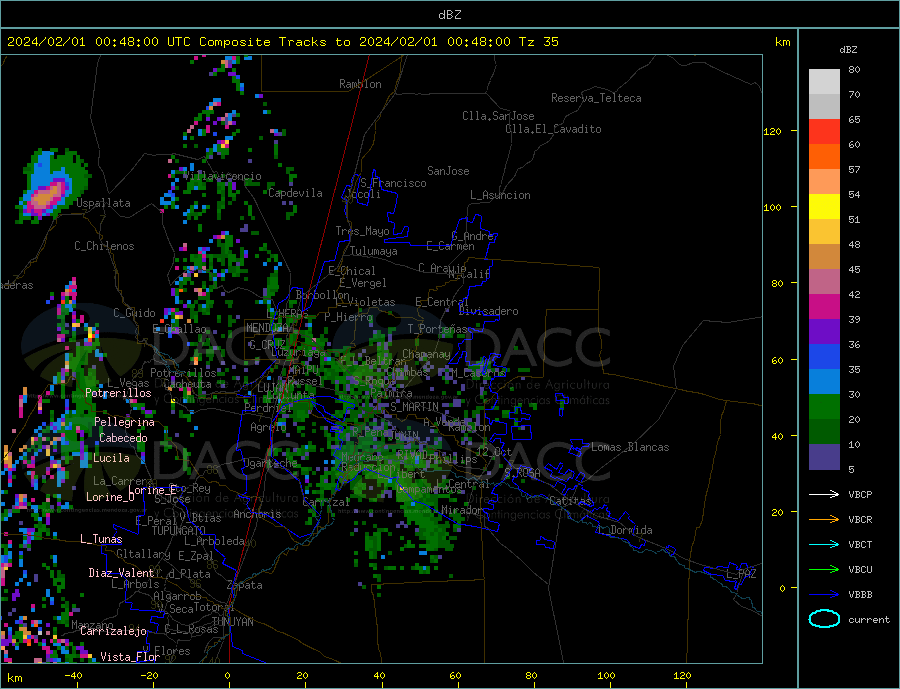Click the 'VBCP' legend label
The image size is (900, 689).
[860, 494]
